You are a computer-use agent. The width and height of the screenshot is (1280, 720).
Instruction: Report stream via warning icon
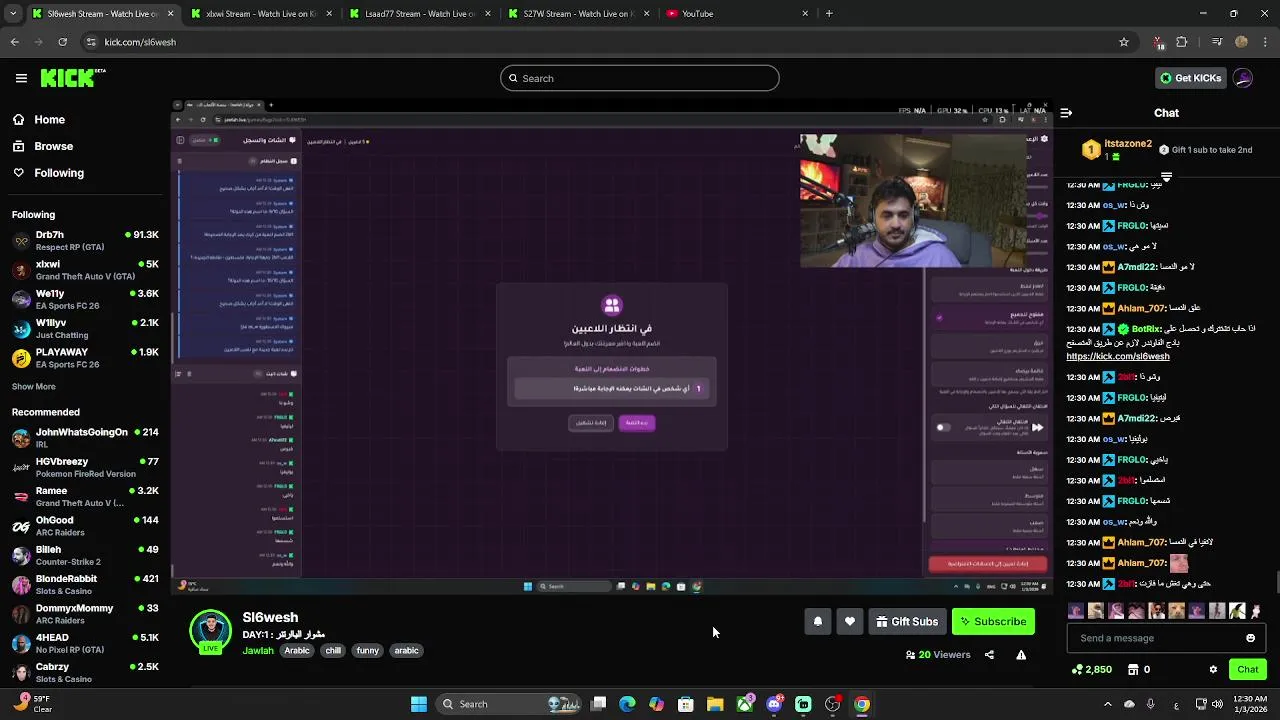click(1021, 655)
